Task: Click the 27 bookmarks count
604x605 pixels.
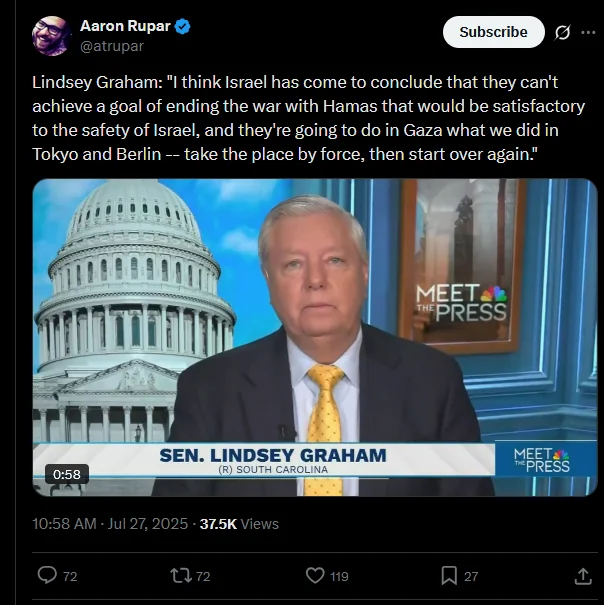Action: pos(471,576)
